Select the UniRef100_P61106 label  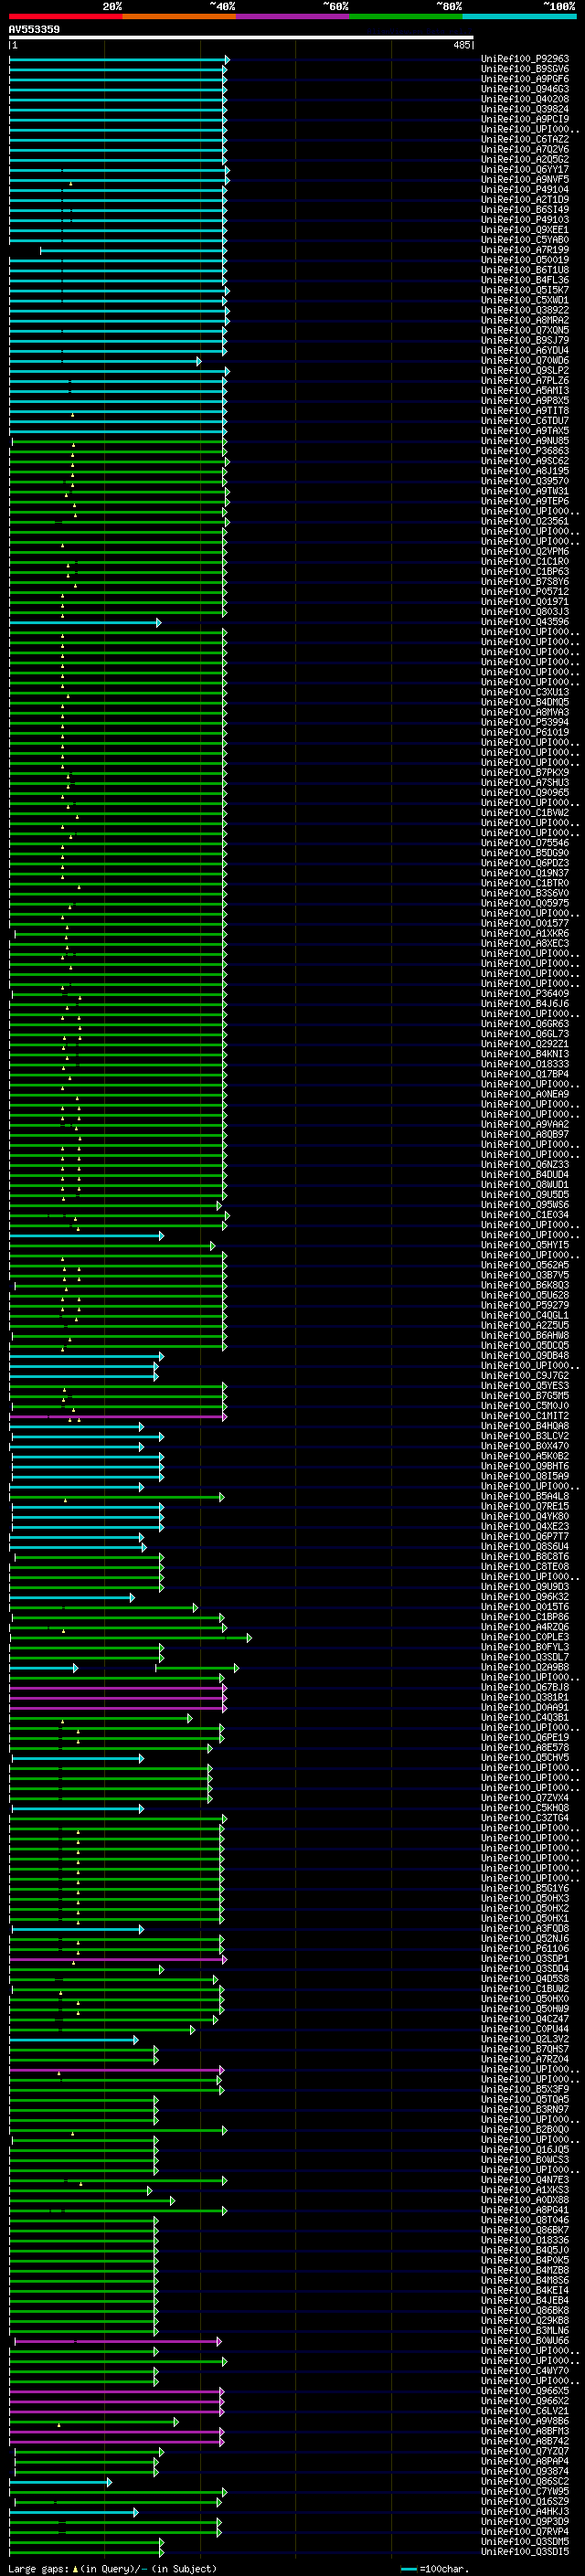[525, 1949]
